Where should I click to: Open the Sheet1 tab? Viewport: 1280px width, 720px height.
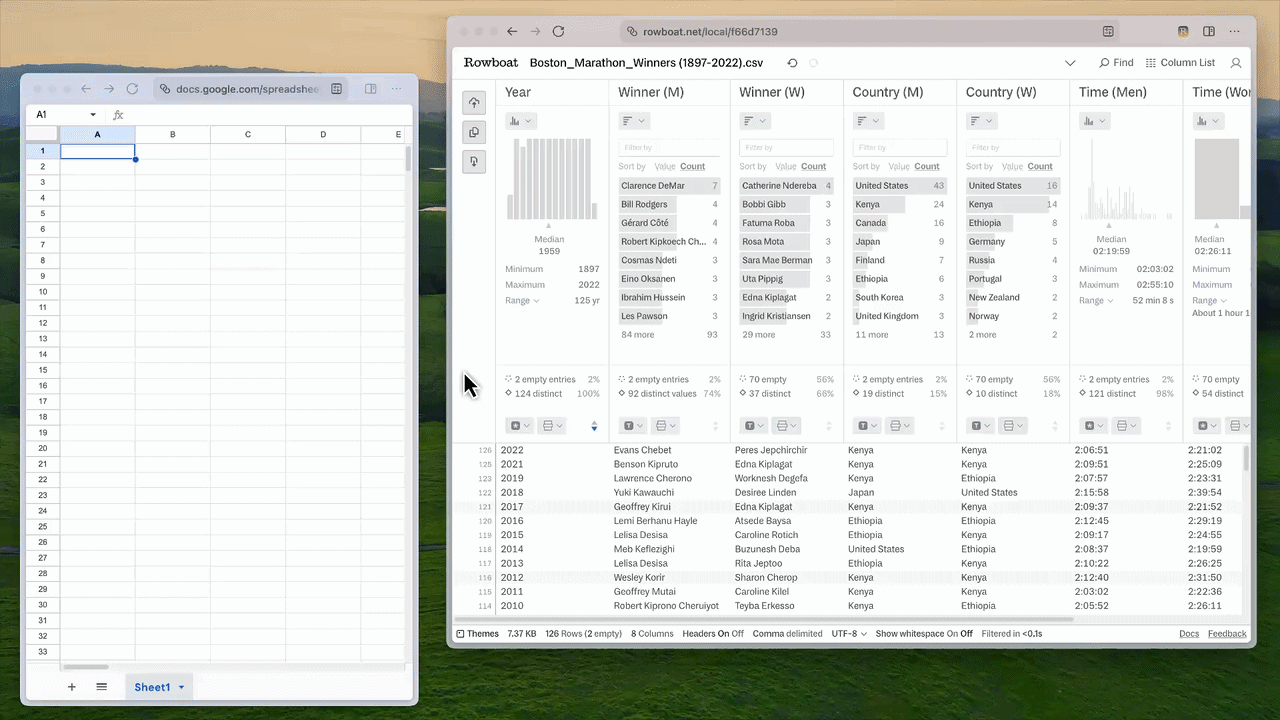point(152,687)
